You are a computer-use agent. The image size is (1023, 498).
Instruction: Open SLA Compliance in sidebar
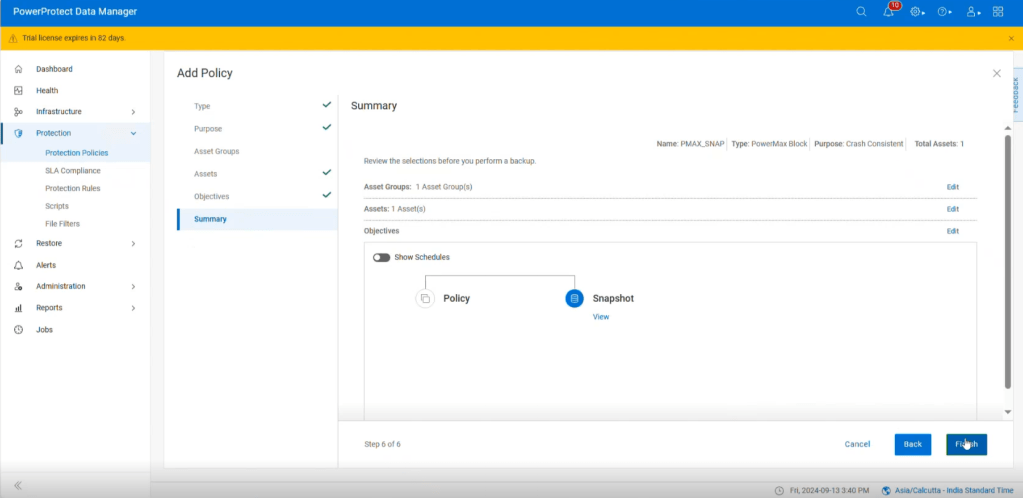click(x=72, y=171)
